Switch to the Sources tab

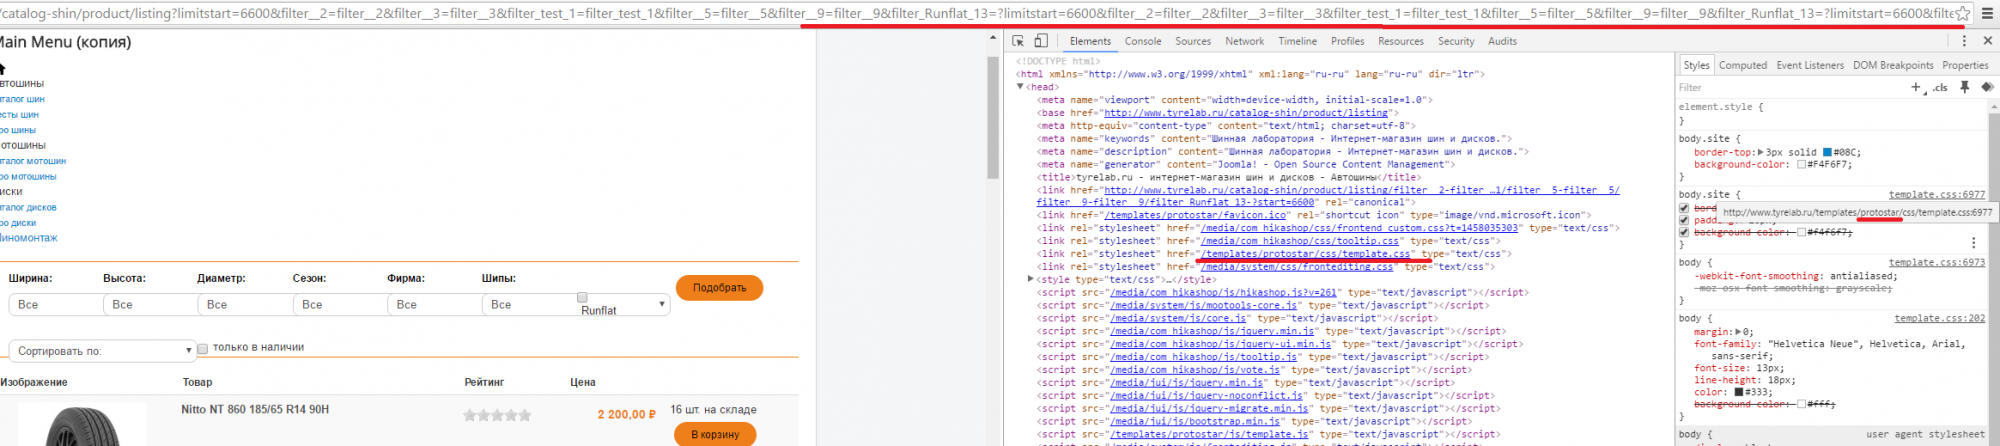pos(1193,41)
